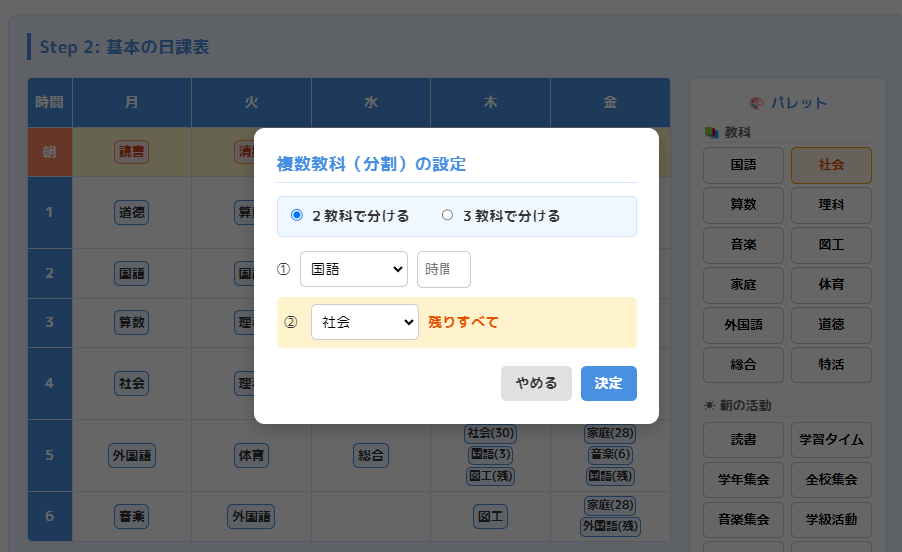Choose 図工 in the palette
Viewport: 902px width, 552px height.
pos(831,245)
